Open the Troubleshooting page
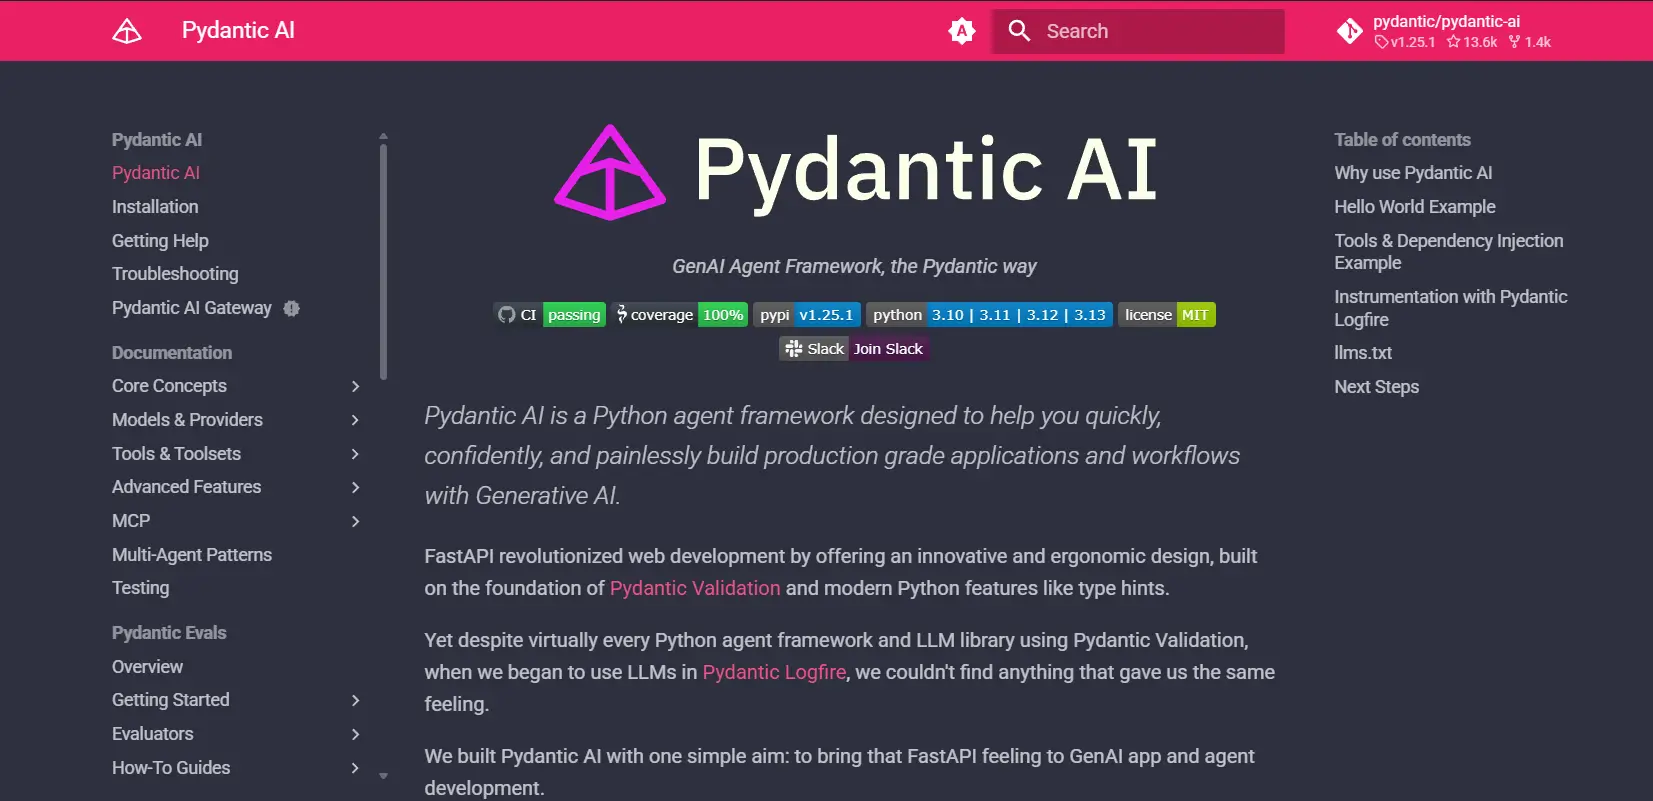 [175, 274]
